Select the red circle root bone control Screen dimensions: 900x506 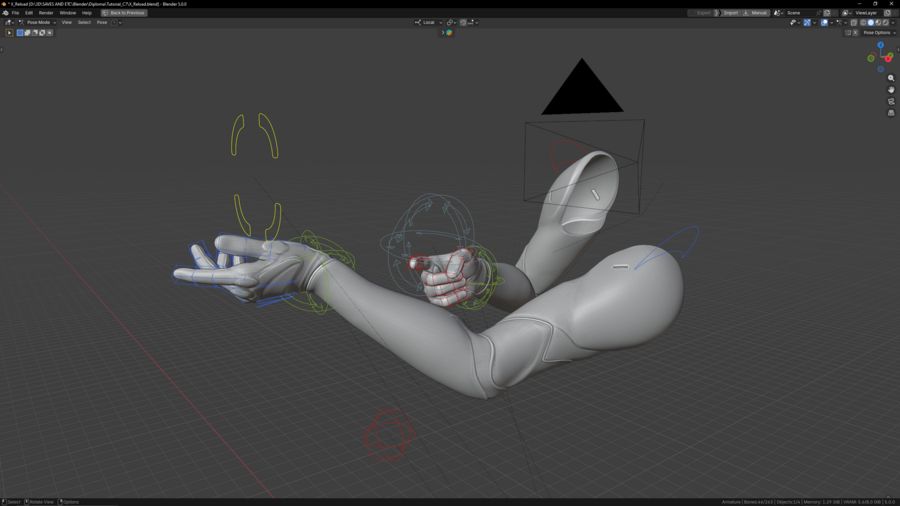point(389,435)
